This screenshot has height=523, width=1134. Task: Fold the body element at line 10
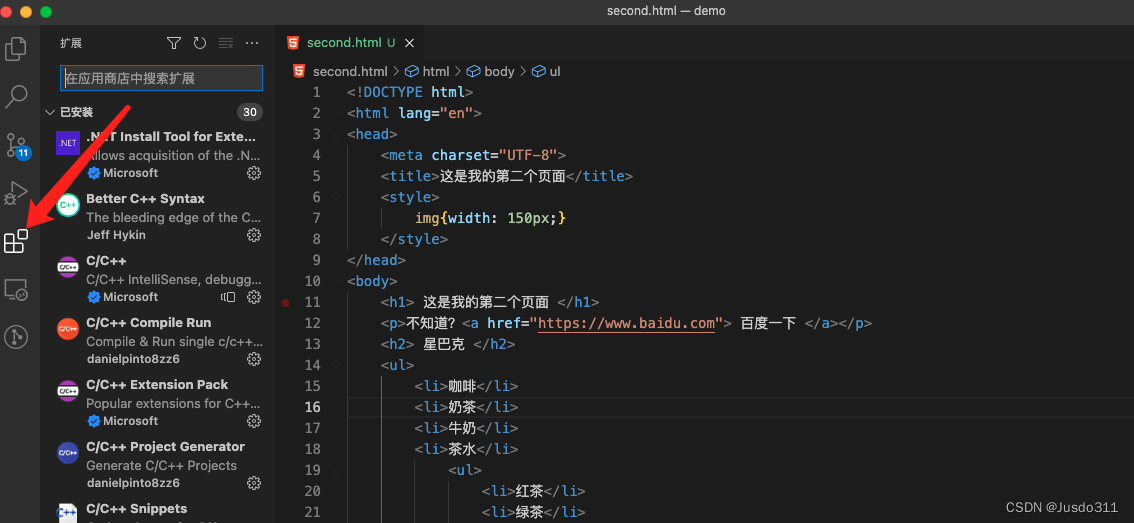[x=336, y=281]
